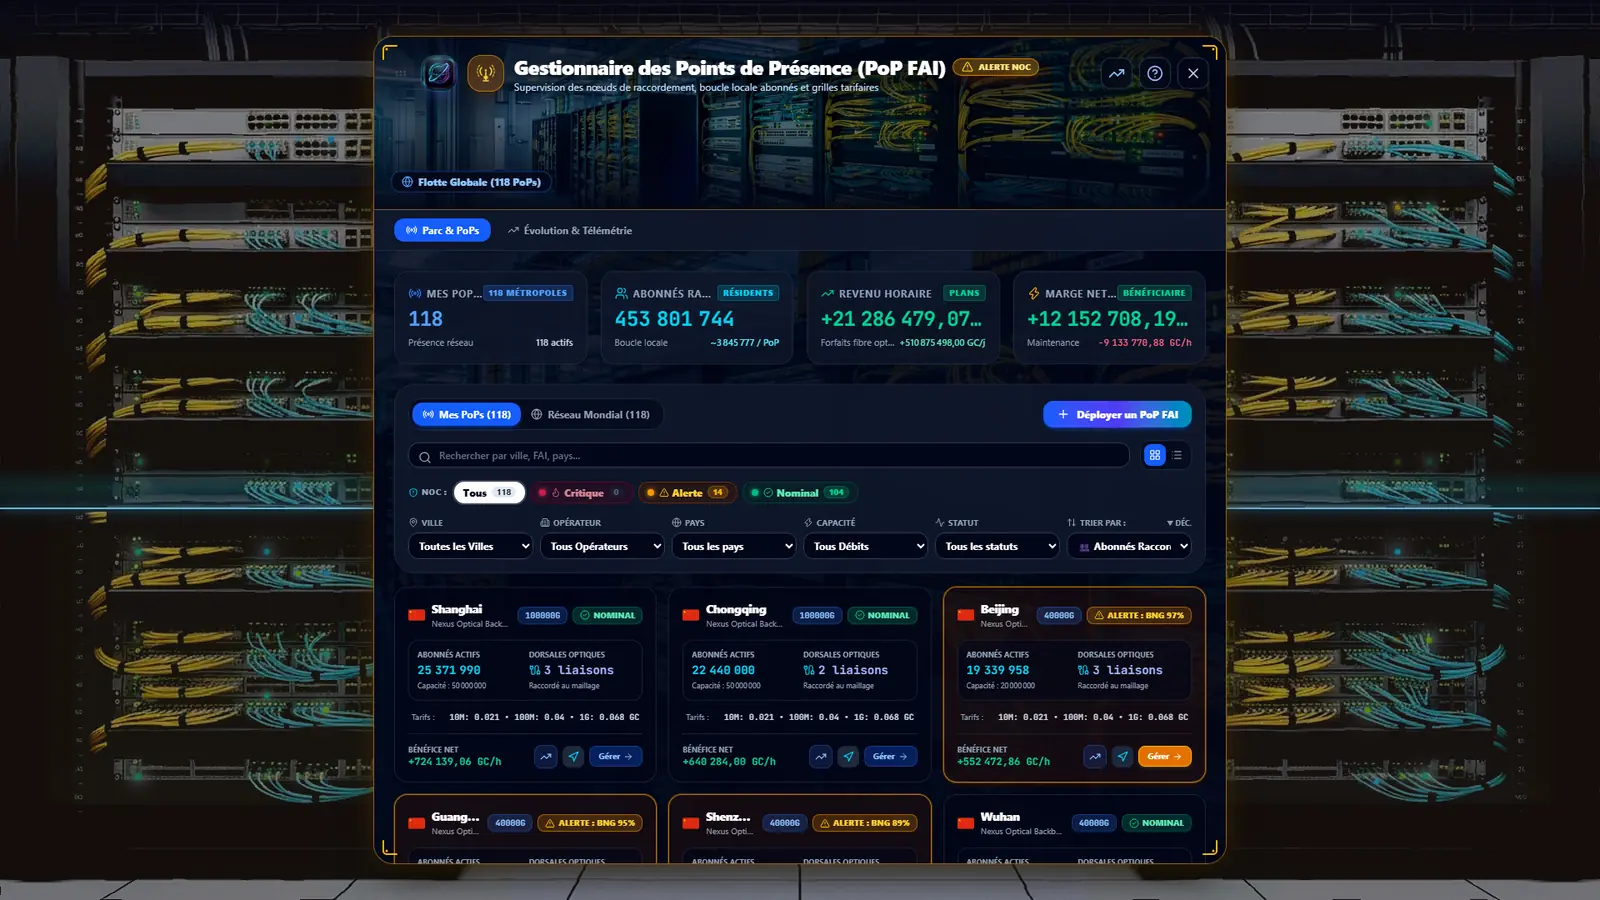Image resolution: width=1600 pixels, height=900 pixels.
Task: Click the planet app icon in header
Action: pos(439,73)
